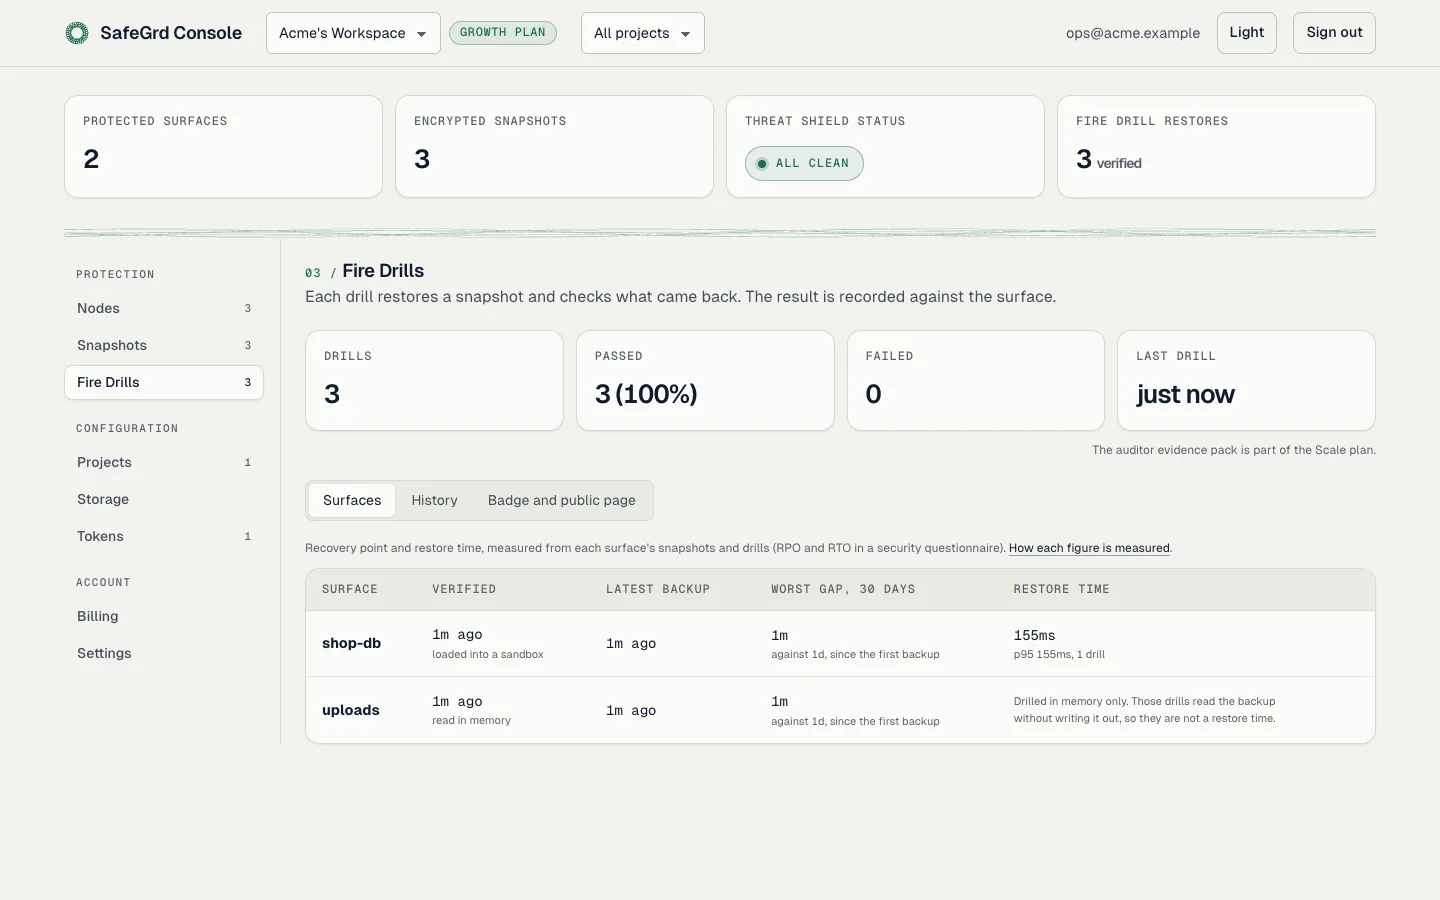Select the shop-db surface name

[x=351, y=643]
